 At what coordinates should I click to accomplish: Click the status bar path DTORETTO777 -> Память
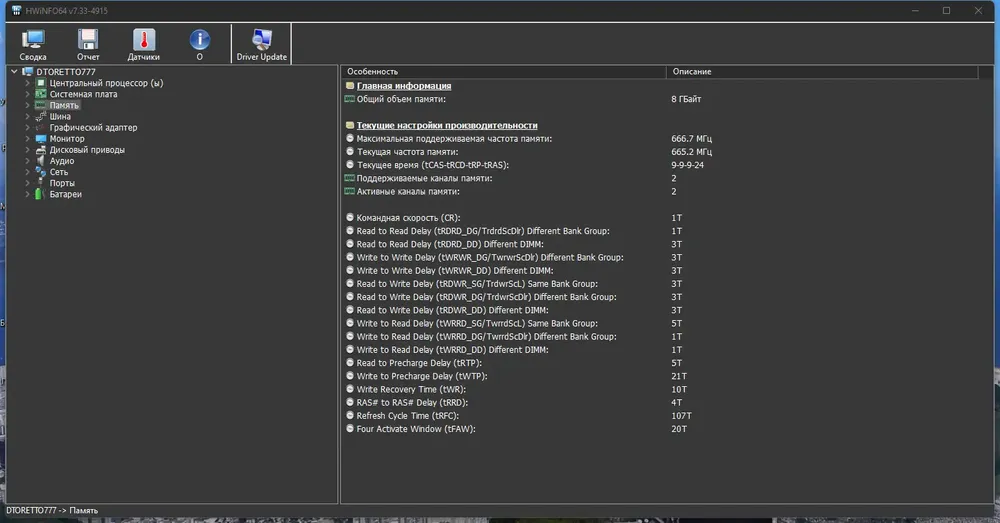52,510
